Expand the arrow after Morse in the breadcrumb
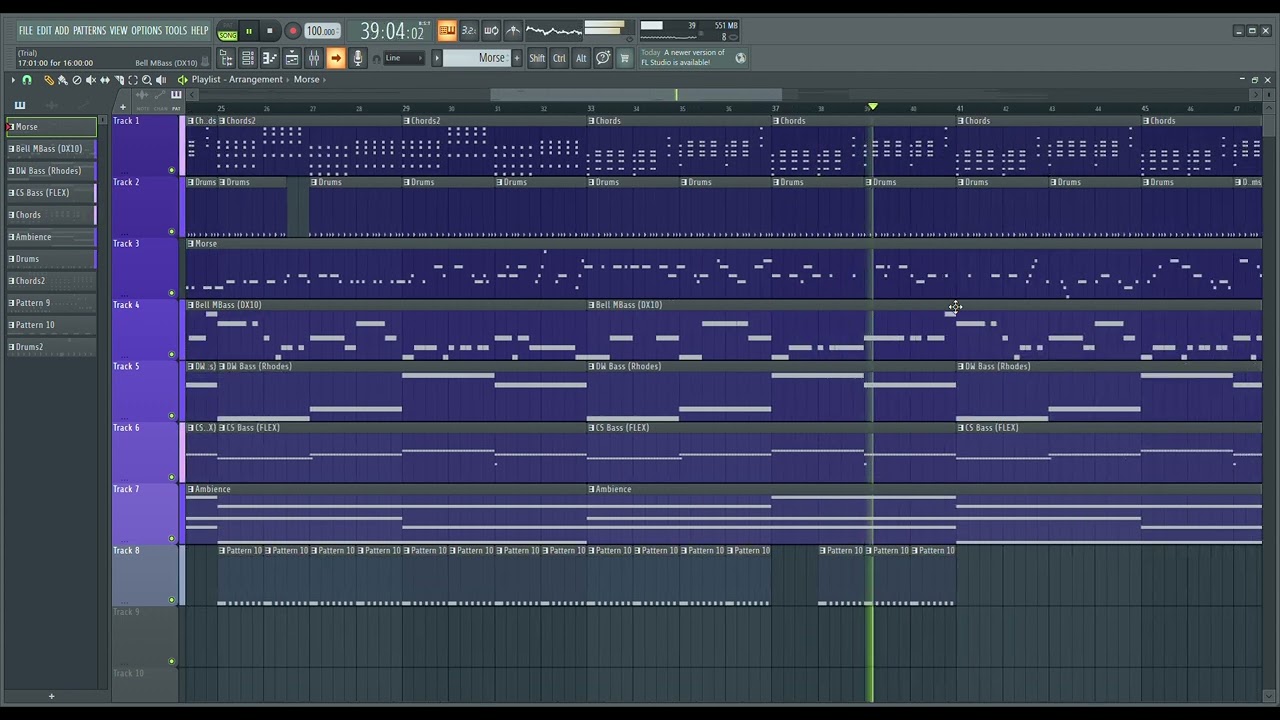The width and height of the screenshot is (1280, 720). click(x=324, y=80)
